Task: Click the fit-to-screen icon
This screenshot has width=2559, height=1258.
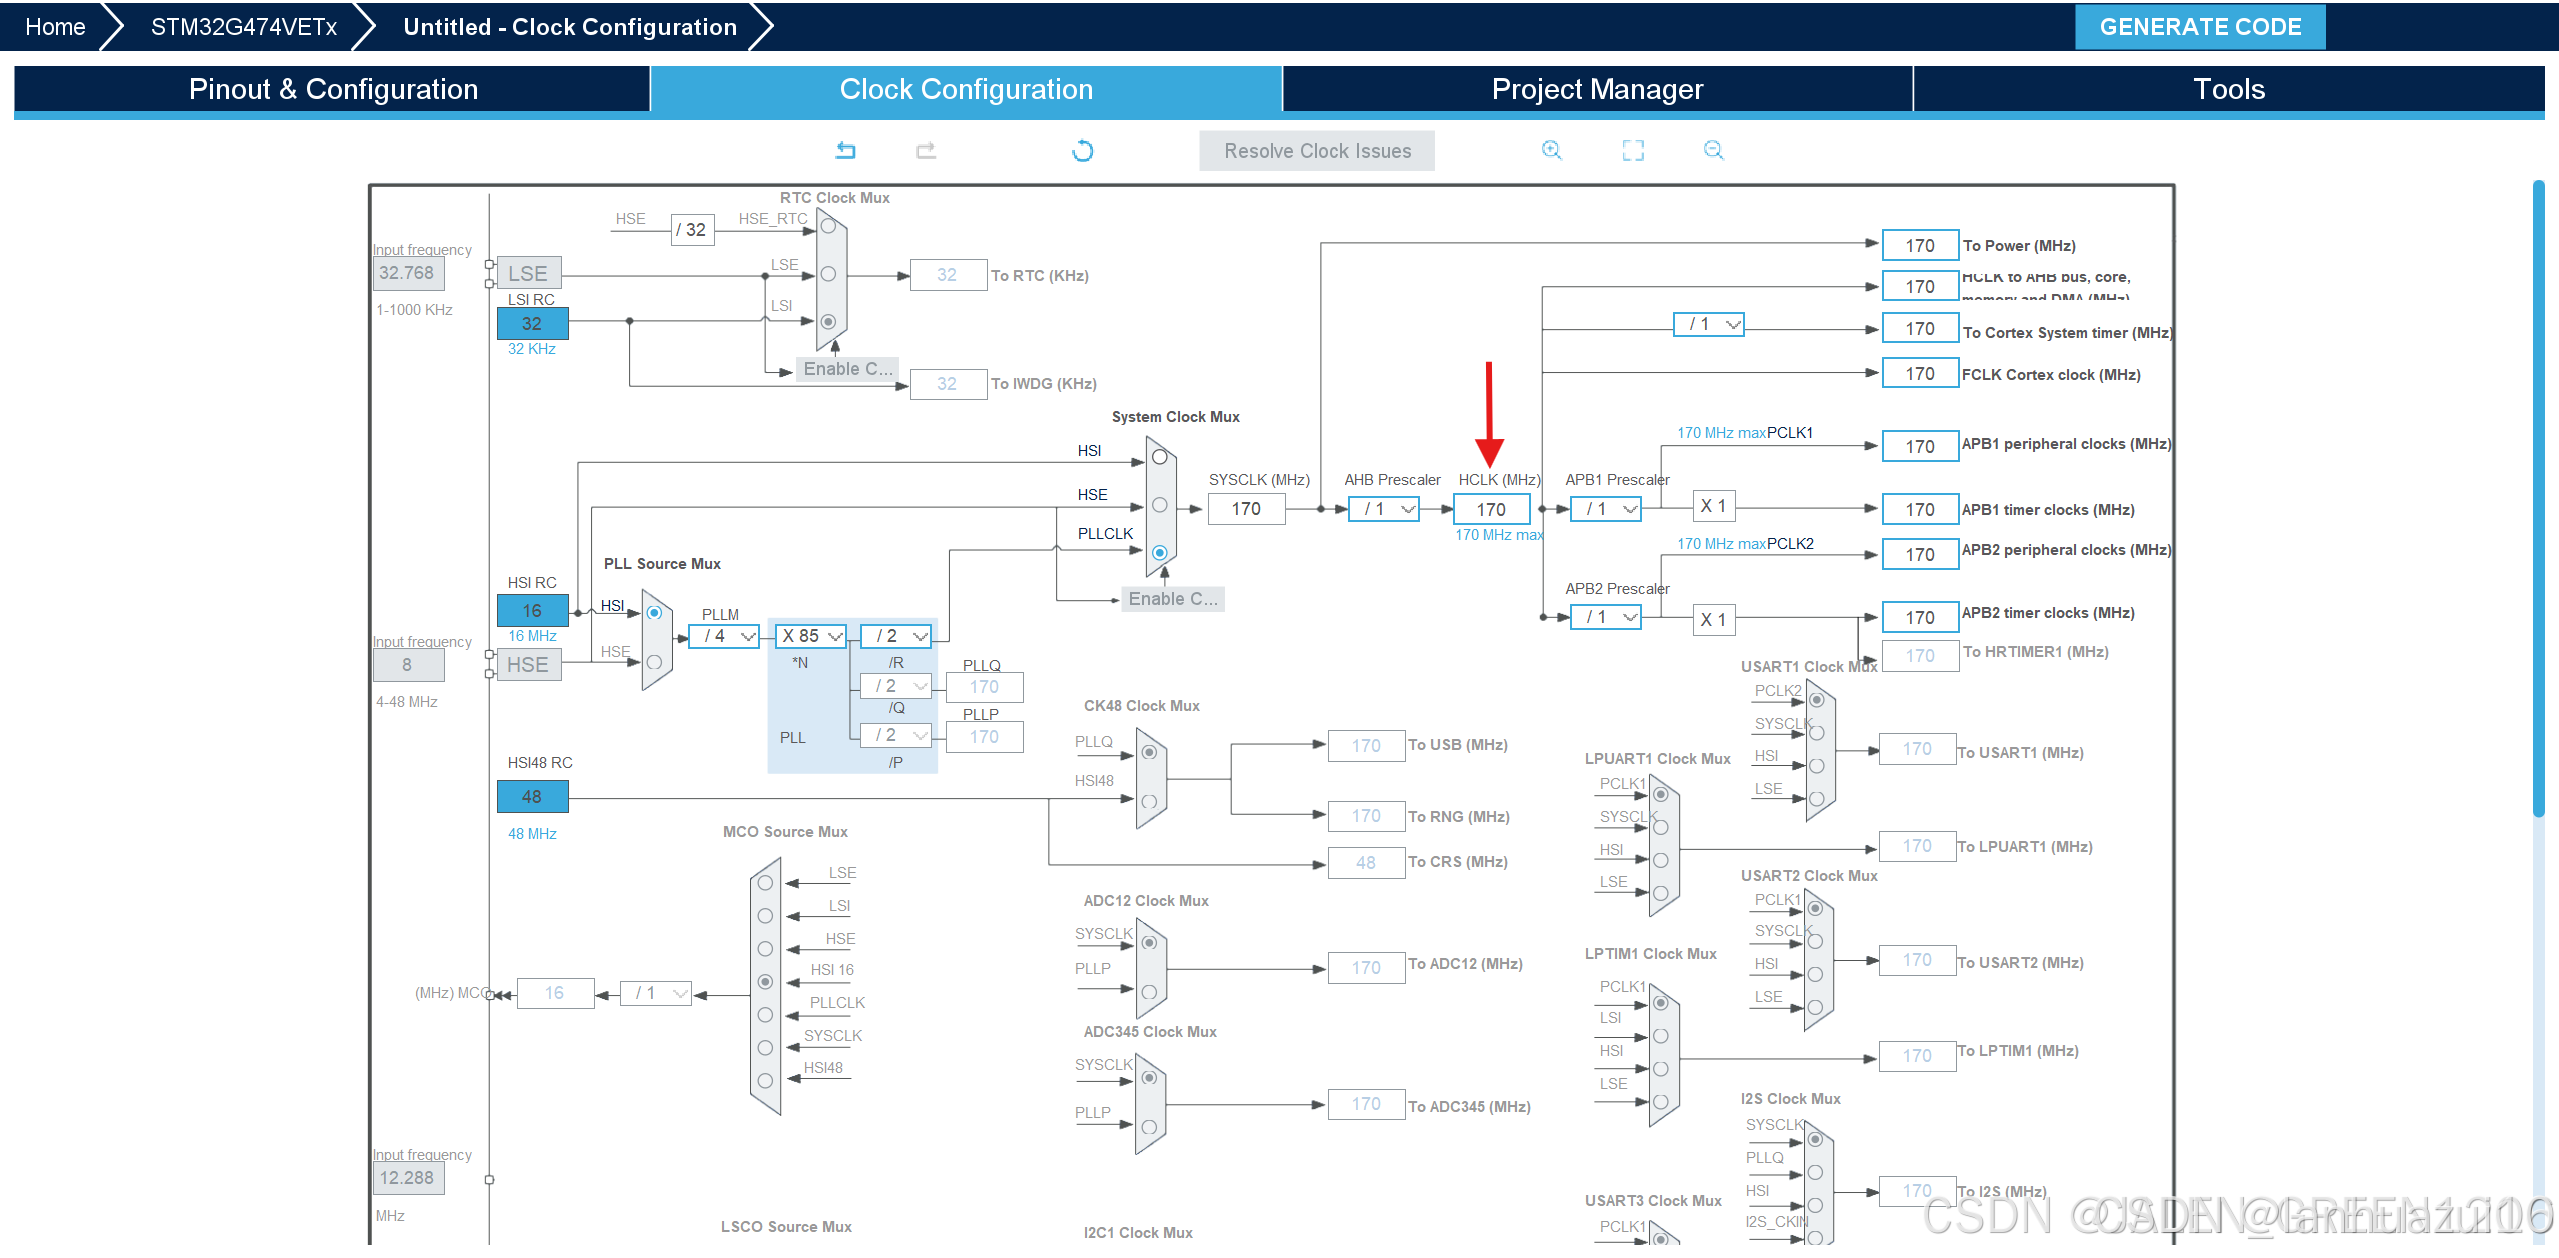Action: (1632, 151)
